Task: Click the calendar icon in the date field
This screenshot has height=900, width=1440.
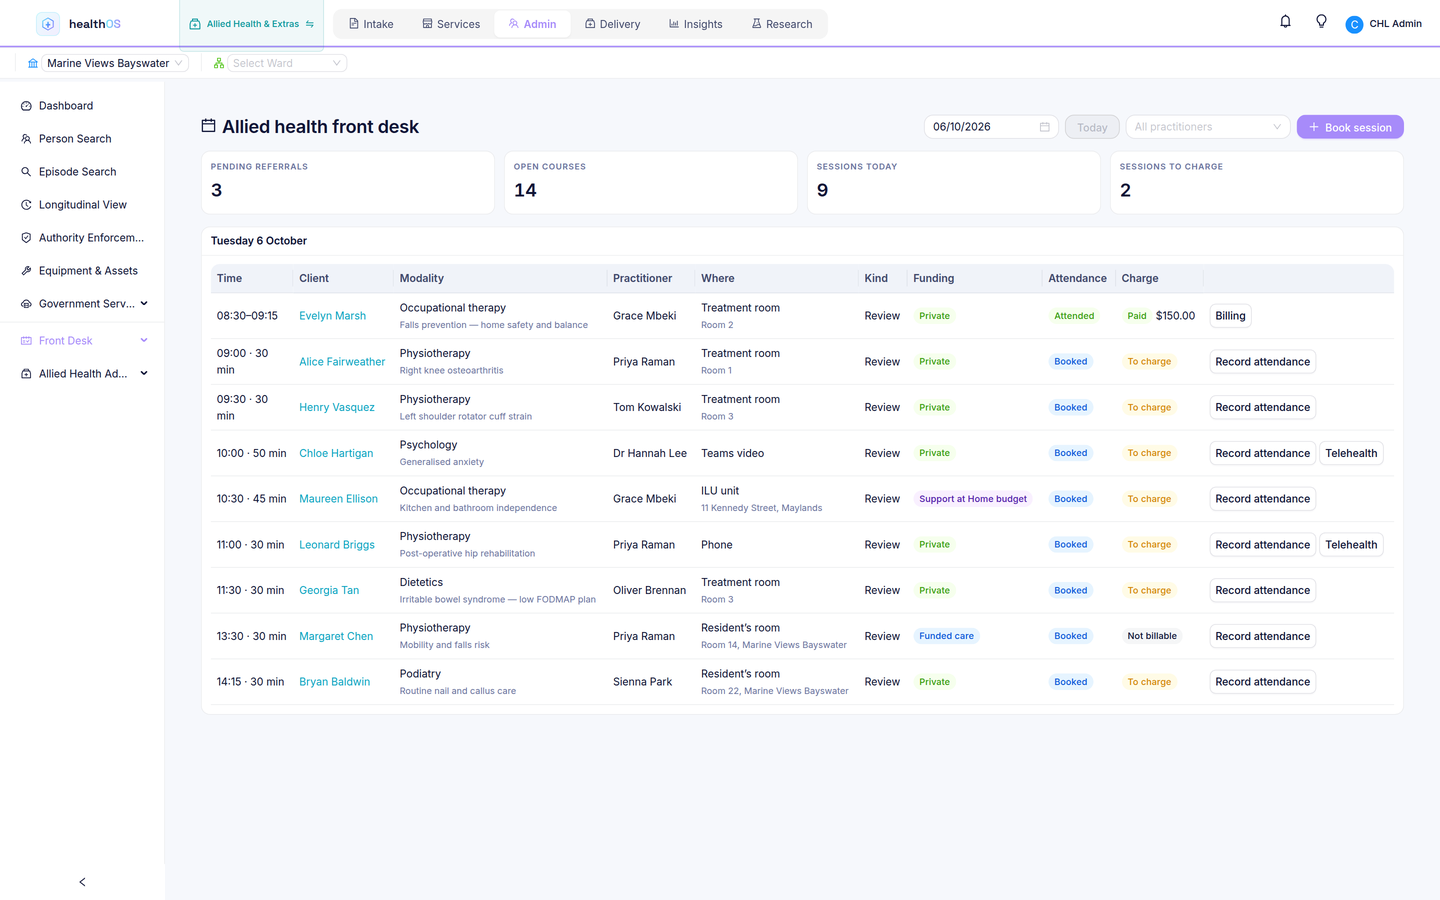Action: pos(1045,127)
